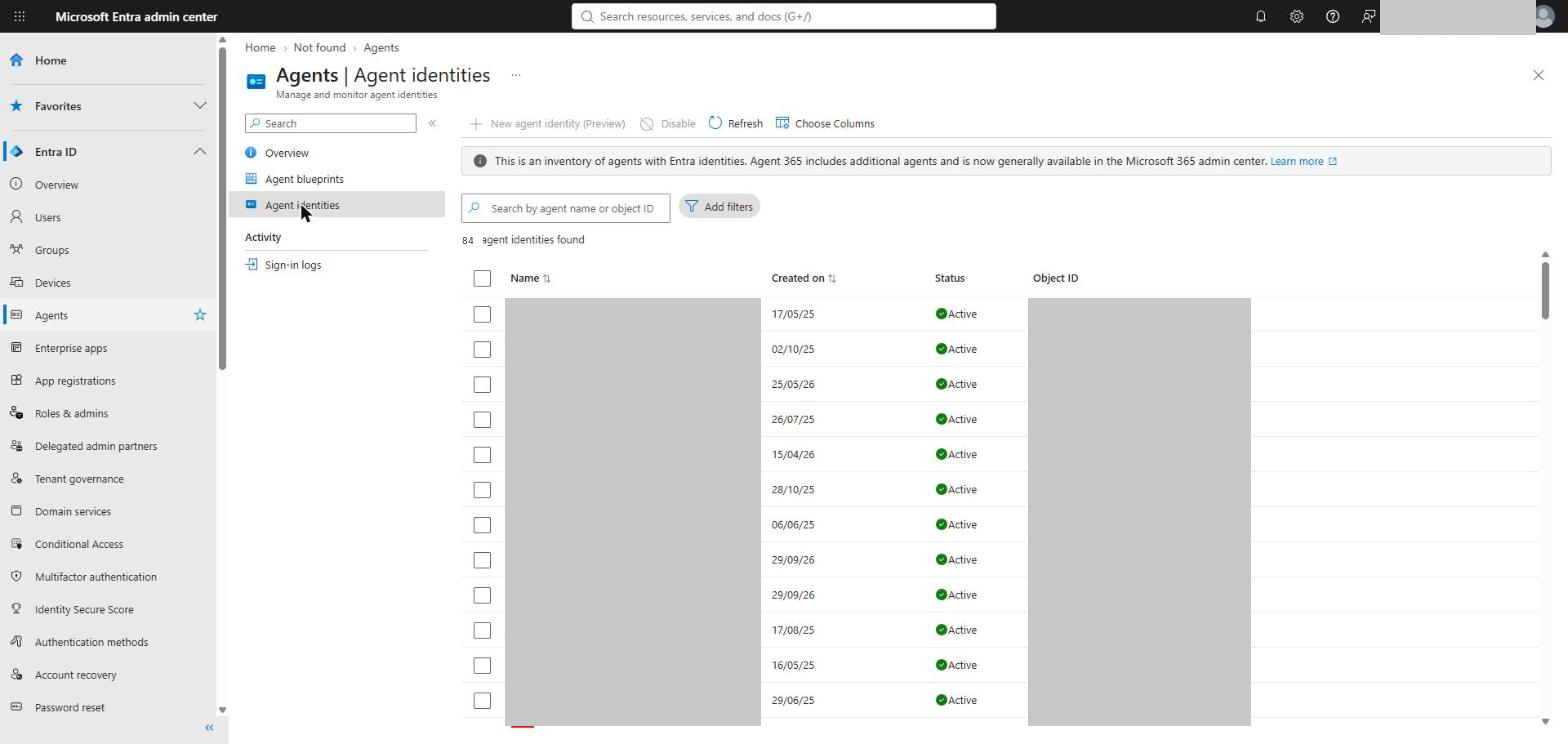
Task: Click Tenant governance icon
Action: point(16,479)
